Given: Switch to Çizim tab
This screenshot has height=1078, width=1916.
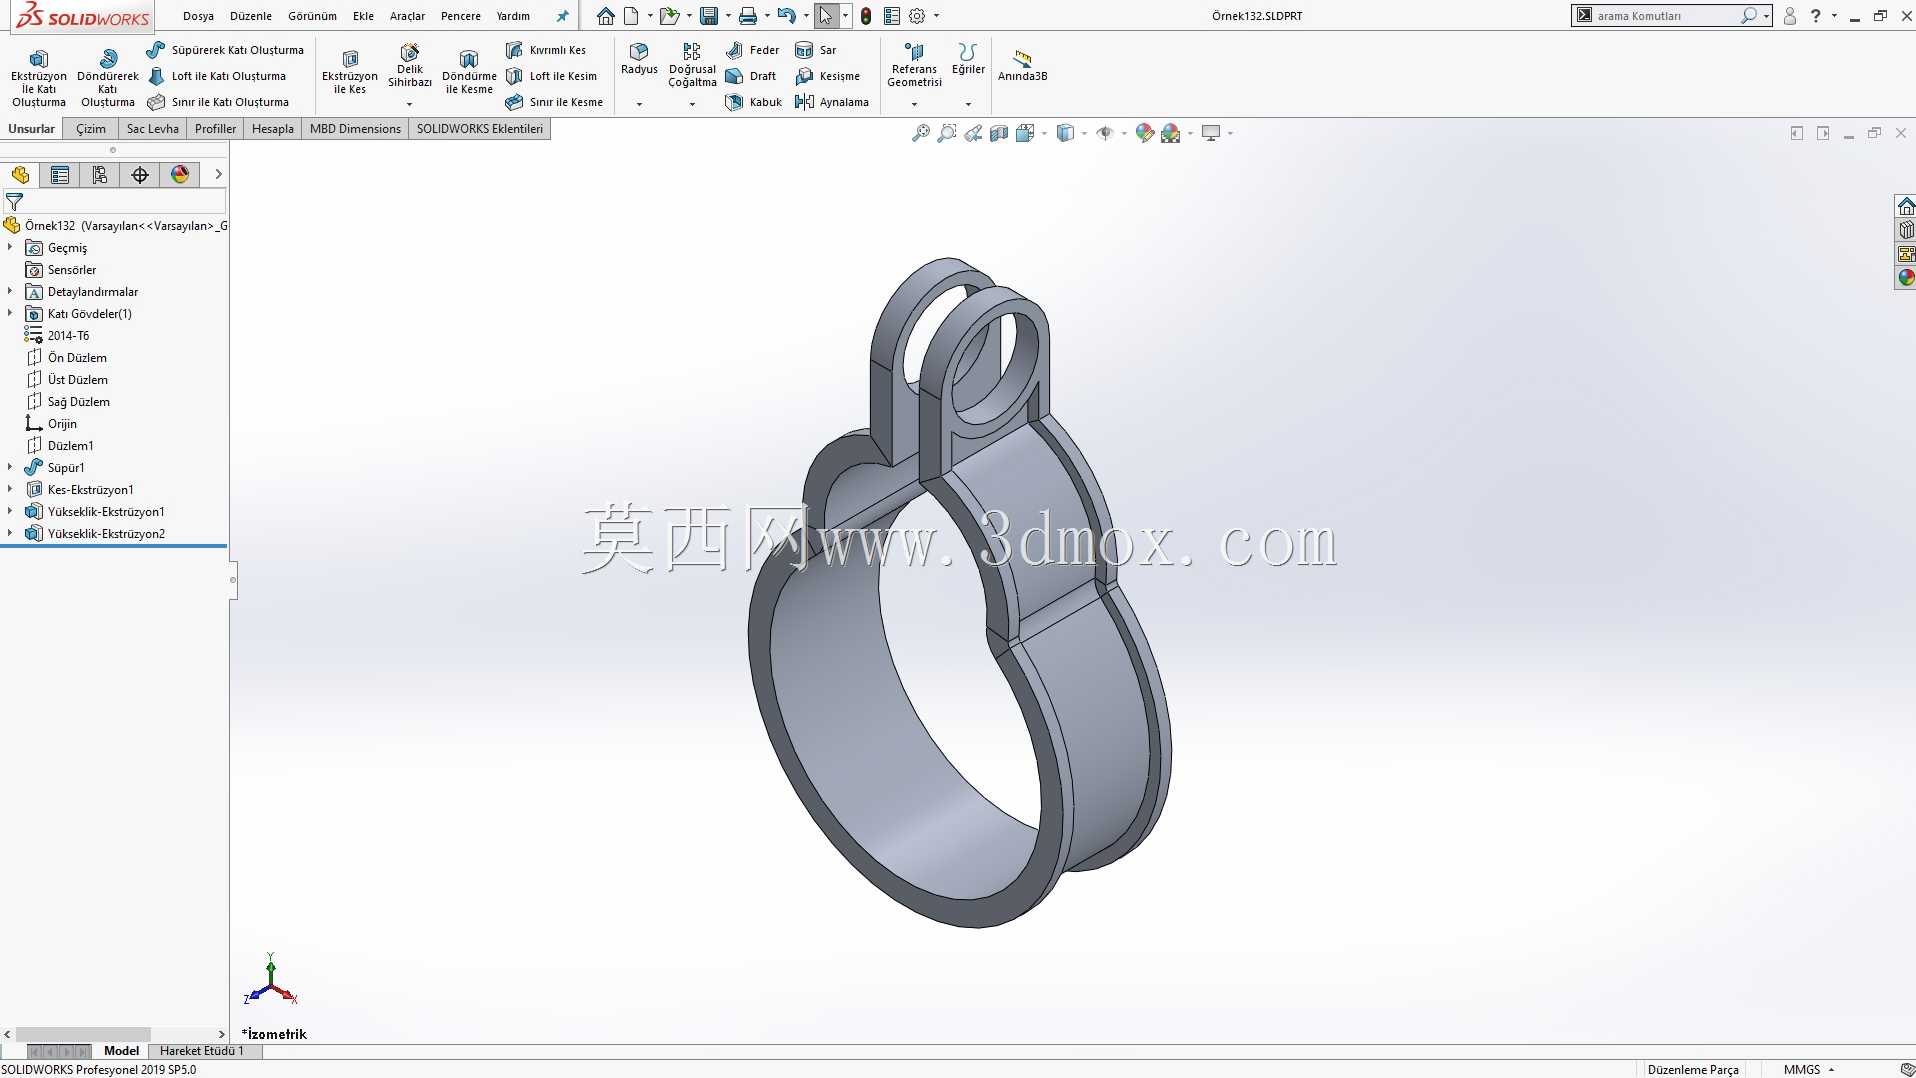Looking at the screenshot, I should coord(91,129).
